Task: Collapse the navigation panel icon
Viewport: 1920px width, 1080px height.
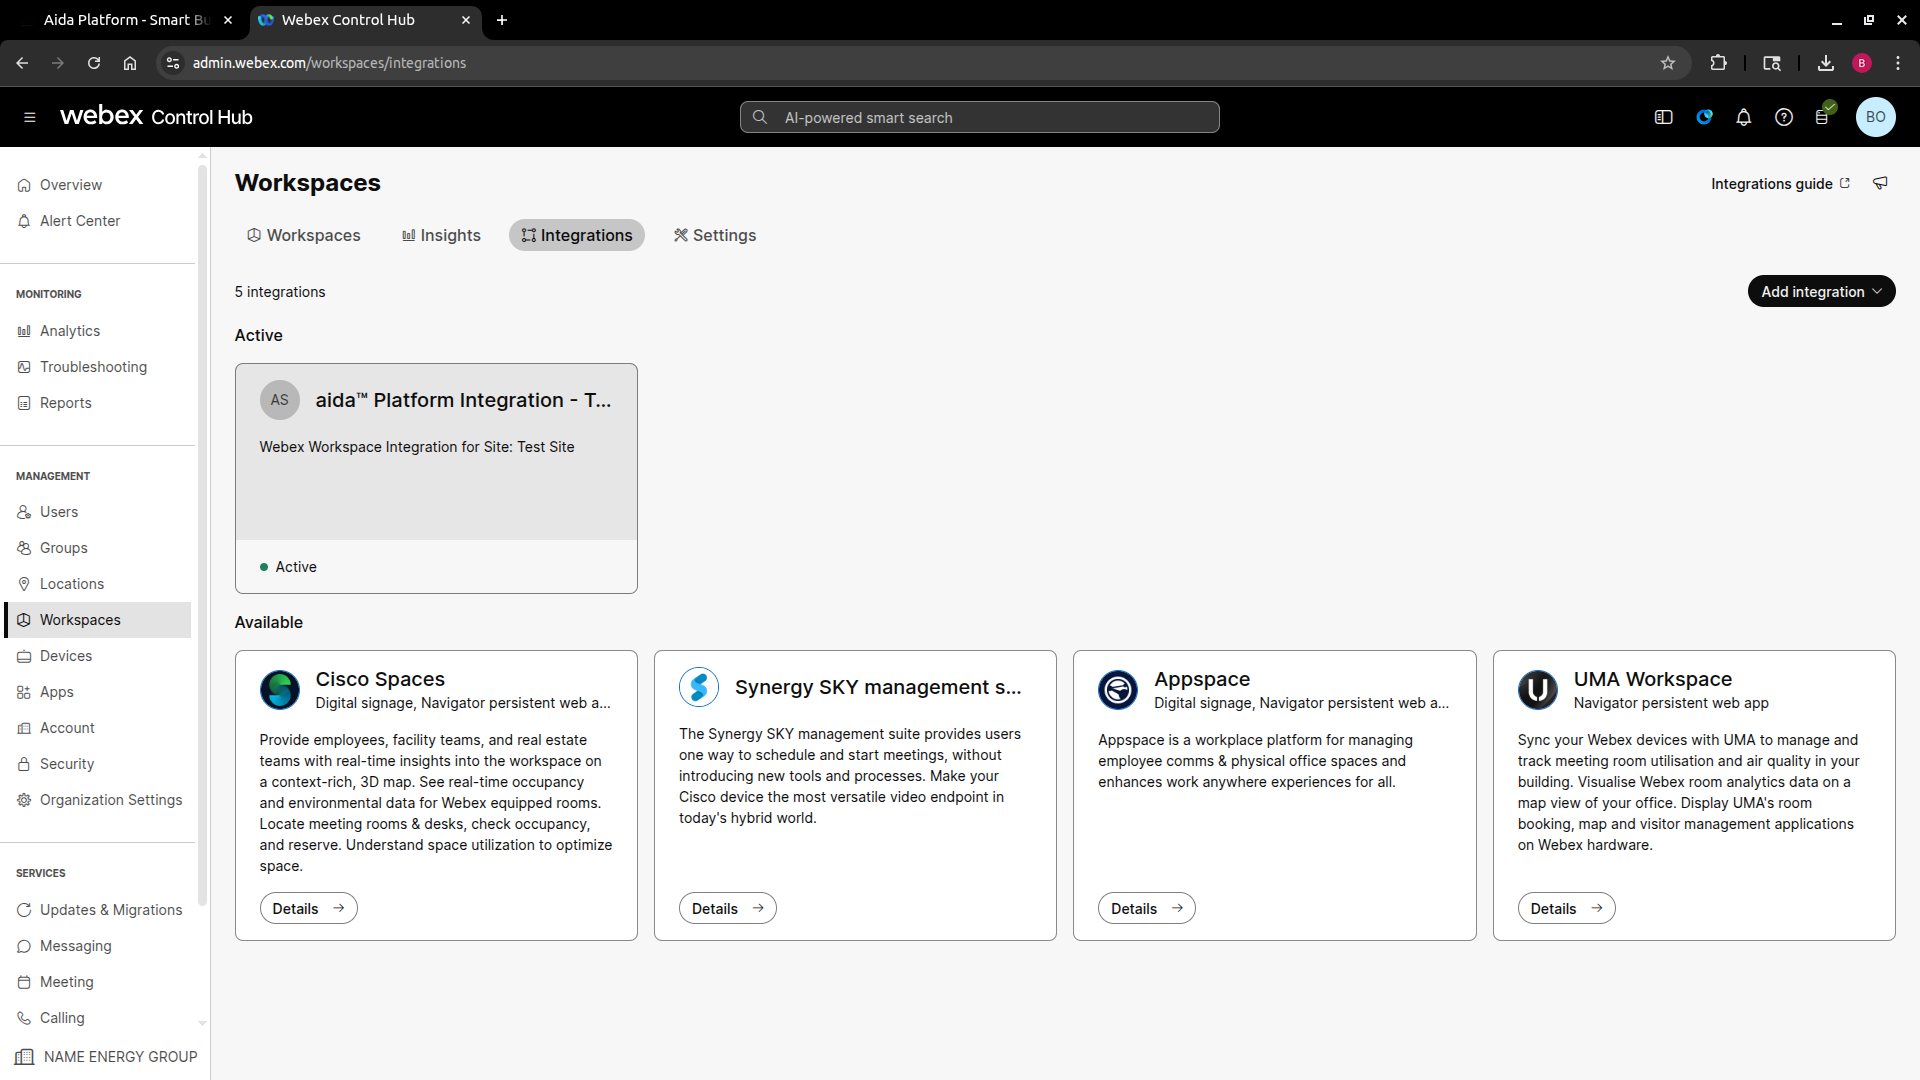Action: 1663,117
